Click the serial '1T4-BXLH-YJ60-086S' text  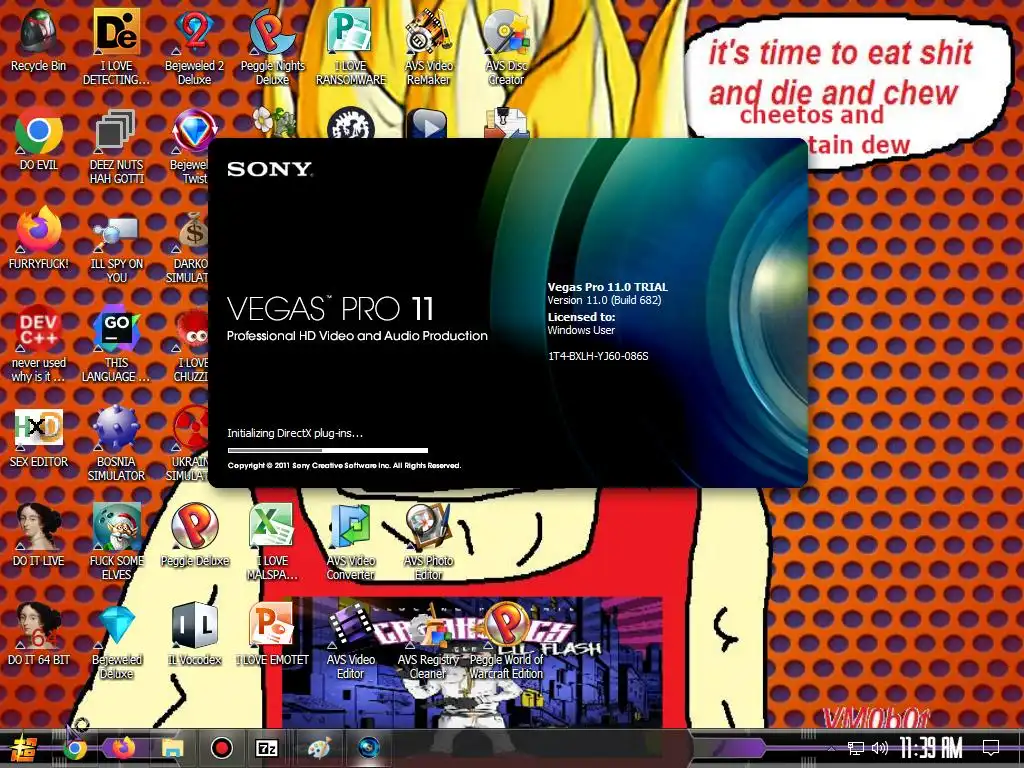pos(598,356)
